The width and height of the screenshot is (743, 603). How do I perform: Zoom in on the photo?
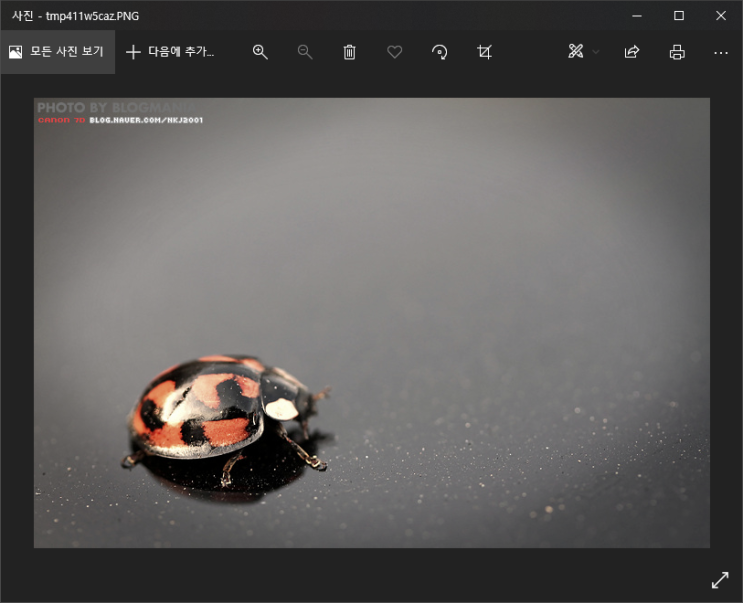pos(260,52)
